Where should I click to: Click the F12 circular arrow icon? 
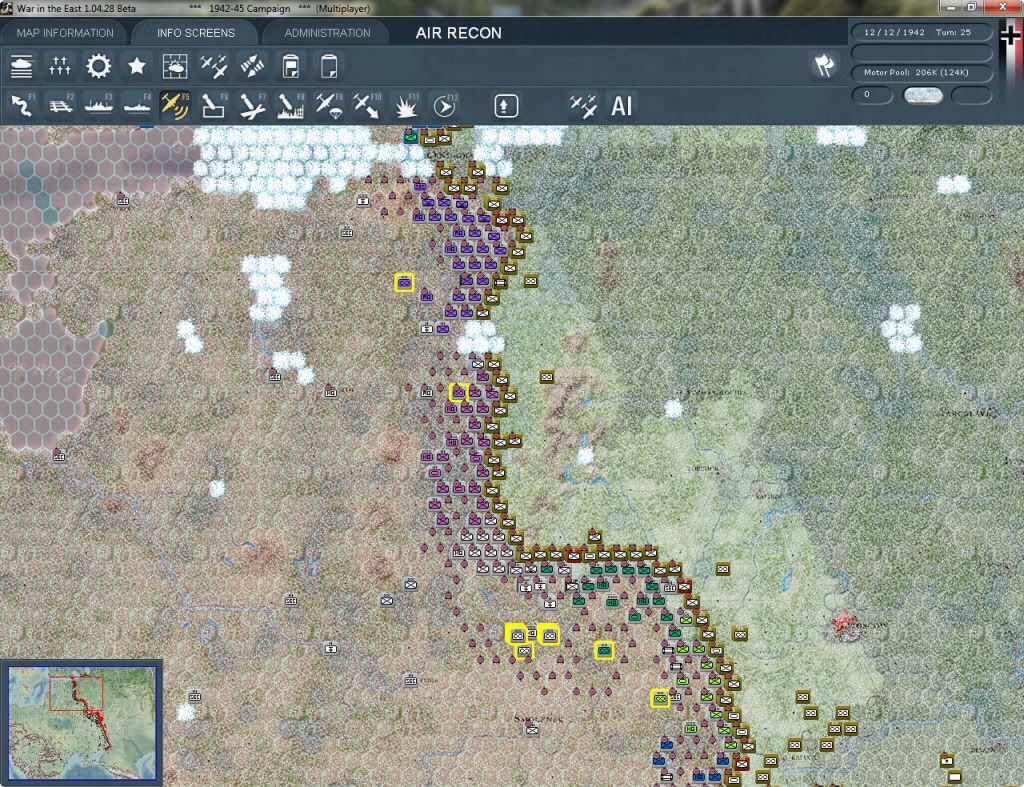pos(445,106)
